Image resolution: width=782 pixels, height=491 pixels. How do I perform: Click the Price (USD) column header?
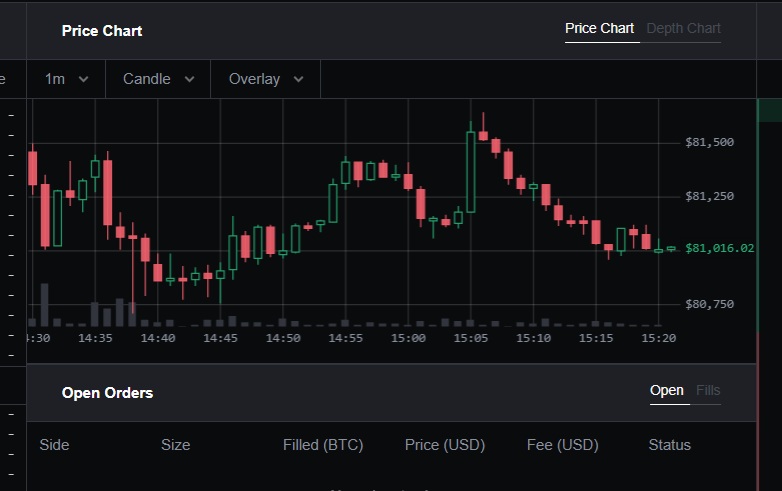tap(444, 445)
